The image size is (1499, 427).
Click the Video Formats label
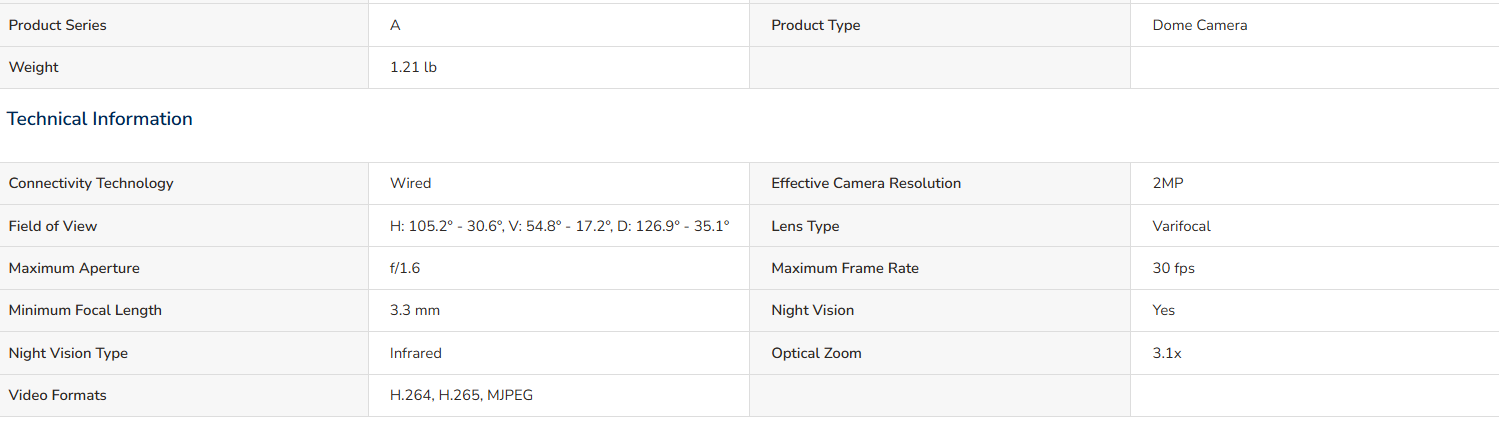pyautogui.click(x=58, y=395)
